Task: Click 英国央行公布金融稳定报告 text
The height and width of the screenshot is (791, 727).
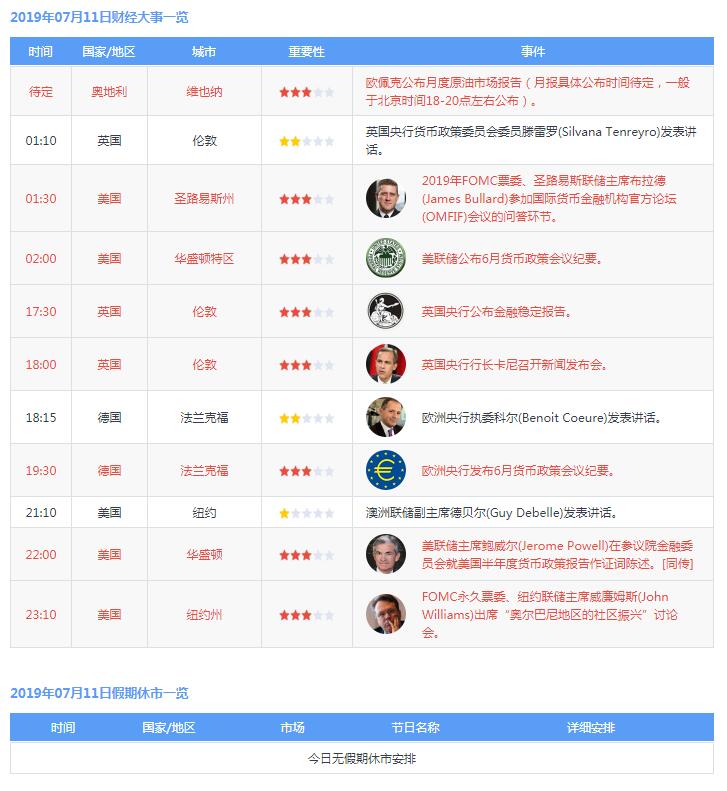Action: [496, 312]
